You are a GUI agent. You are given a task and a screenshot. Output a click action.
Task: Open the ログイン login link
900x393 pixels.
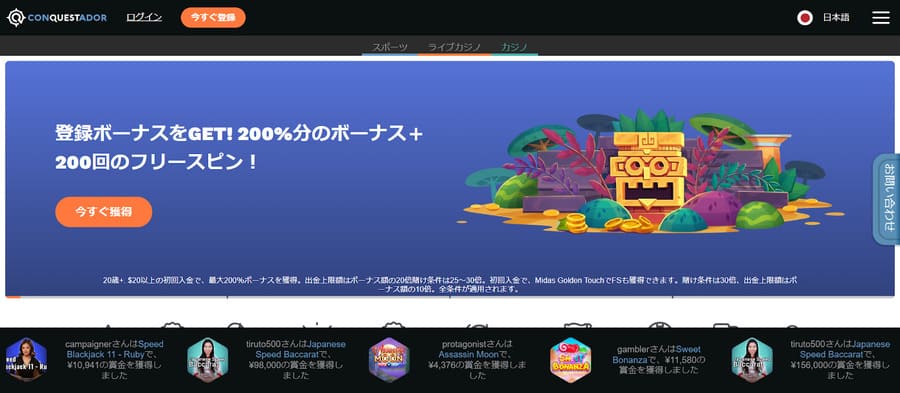tap(144, 17)
